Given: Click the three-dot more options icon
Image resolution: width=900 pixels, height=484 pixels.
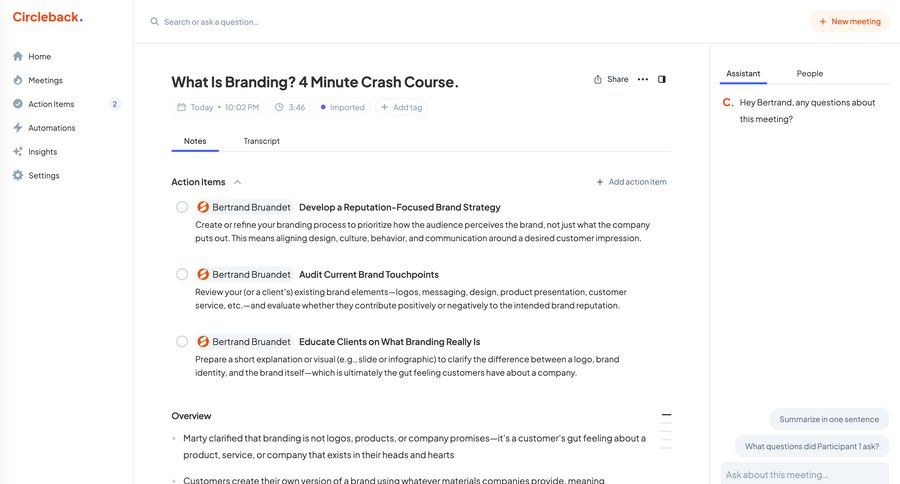Looking at the screenshot, I should 643,79.
